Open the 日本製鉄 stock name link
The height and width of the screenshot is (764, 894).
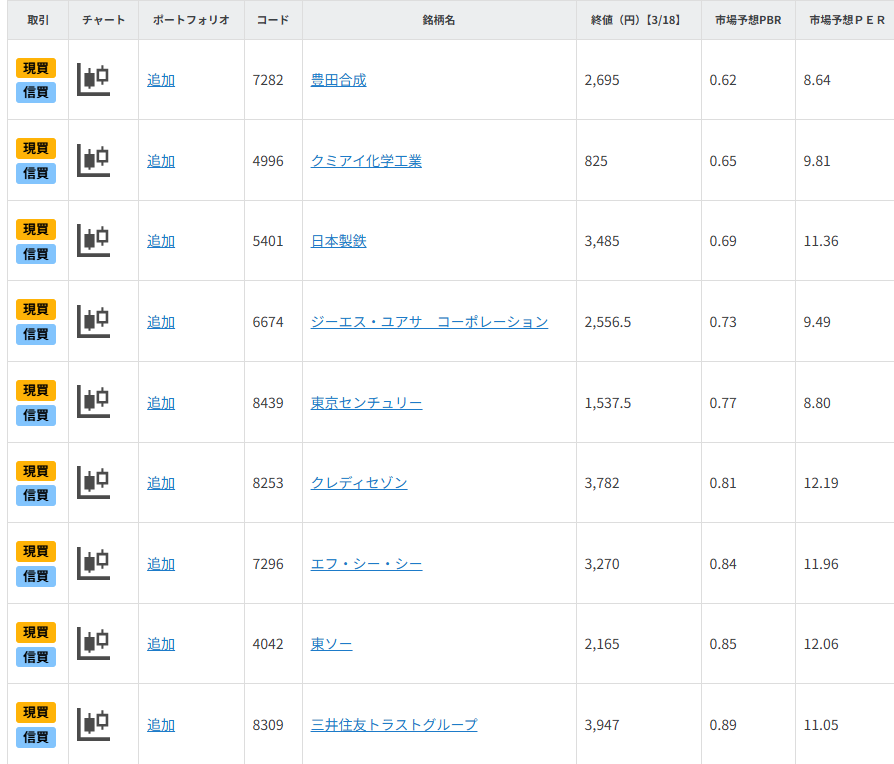click(x=339, y=241)
